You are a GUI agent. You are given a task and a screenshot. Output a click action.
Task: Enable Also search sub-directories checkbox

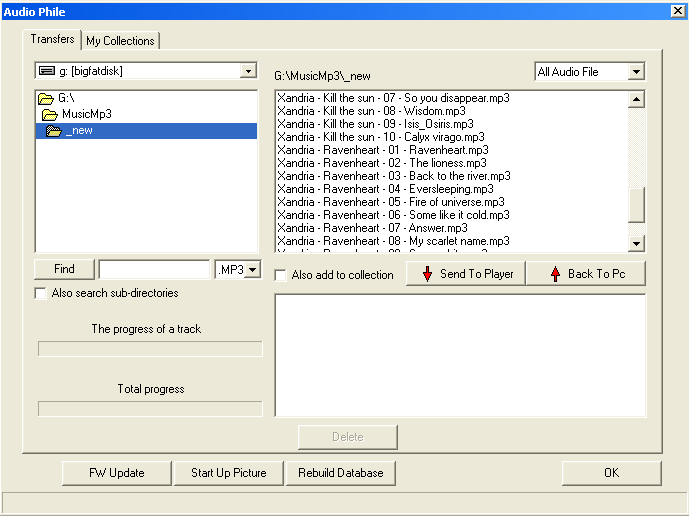pyautogui.click(x=40, y=294)
